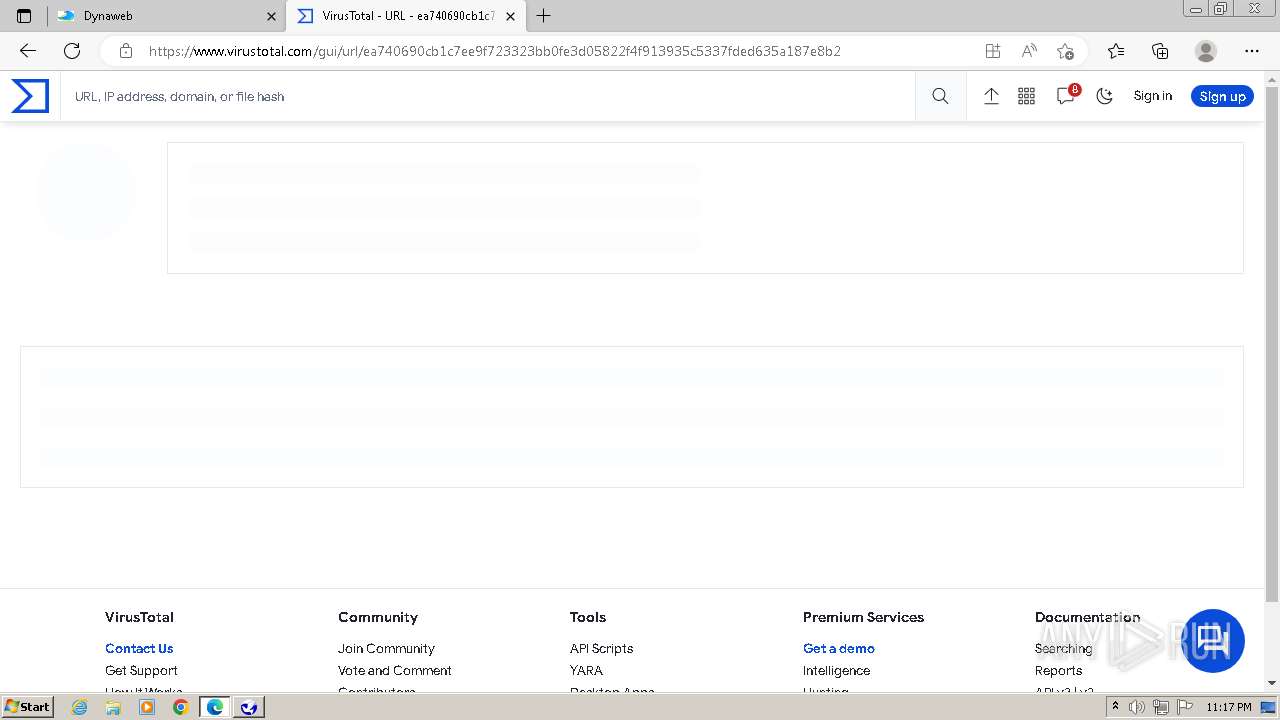Click the Edge taskbar icon
This screenshot has height=720, width=1280.
coord(214,707)
